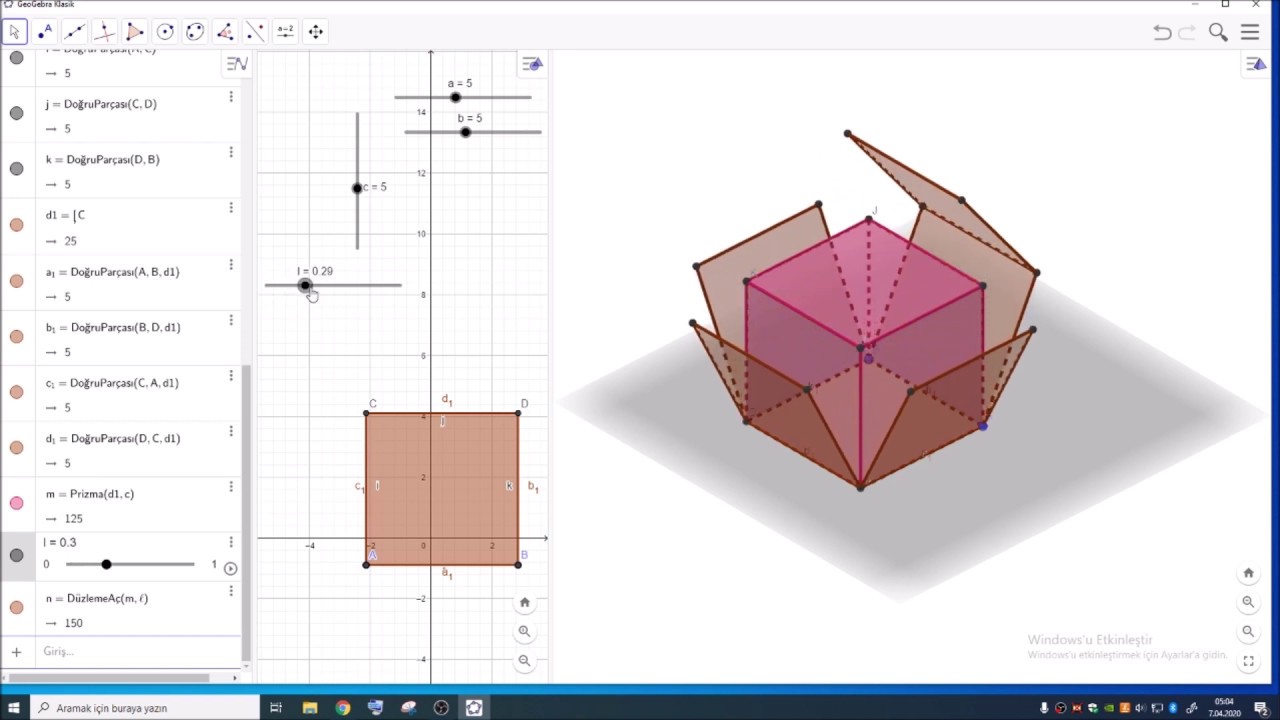Select the Slider a=2 tool
The height and width of the screenshot is (720, 1280).
285,32
